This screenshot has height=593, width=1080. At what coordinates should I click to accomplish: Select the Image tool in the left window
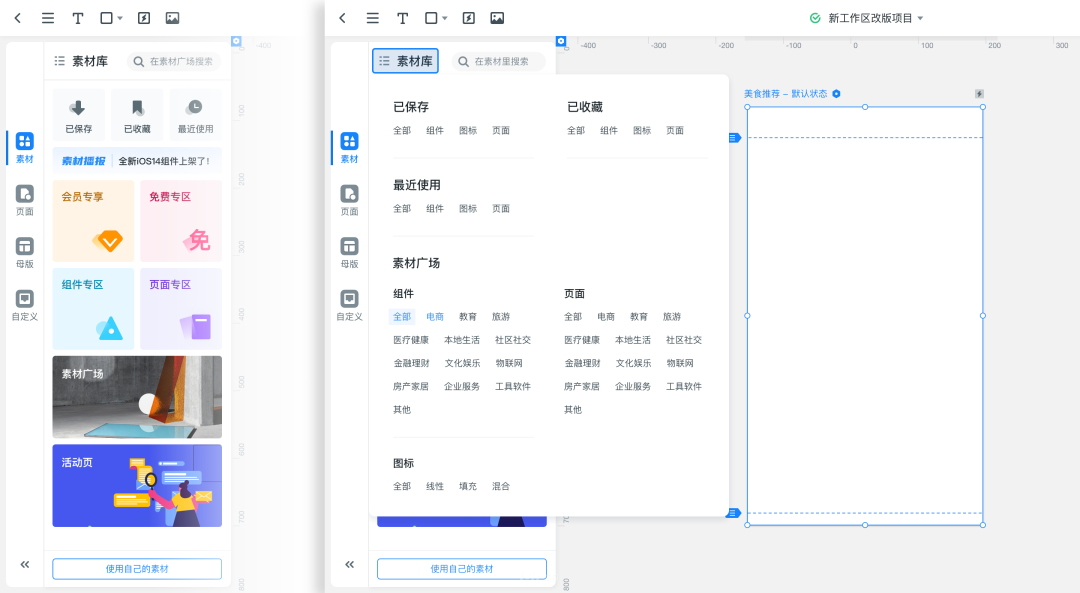pos(172,18)
